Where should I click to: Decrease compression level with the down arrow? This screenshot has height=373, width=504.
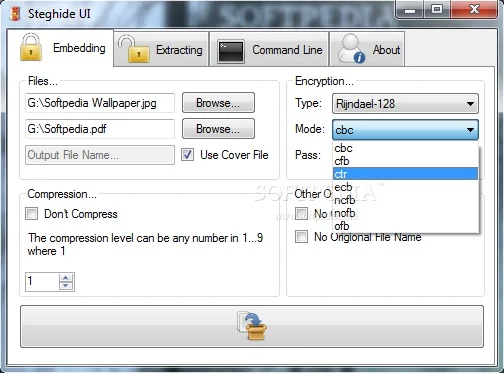(66, 286)
